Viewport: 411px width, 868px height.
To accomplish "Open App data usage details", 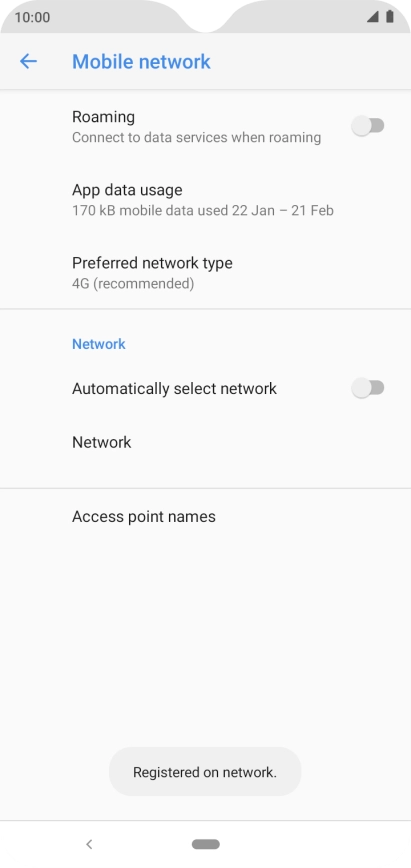I will (206, 200).
